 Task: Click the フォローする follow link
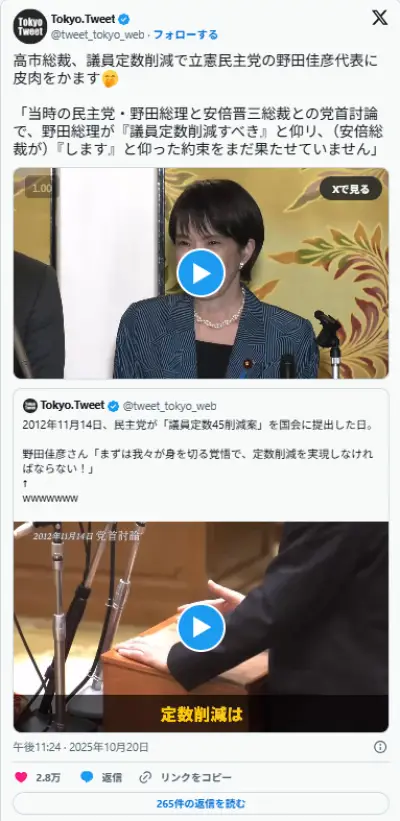[186, 35]
